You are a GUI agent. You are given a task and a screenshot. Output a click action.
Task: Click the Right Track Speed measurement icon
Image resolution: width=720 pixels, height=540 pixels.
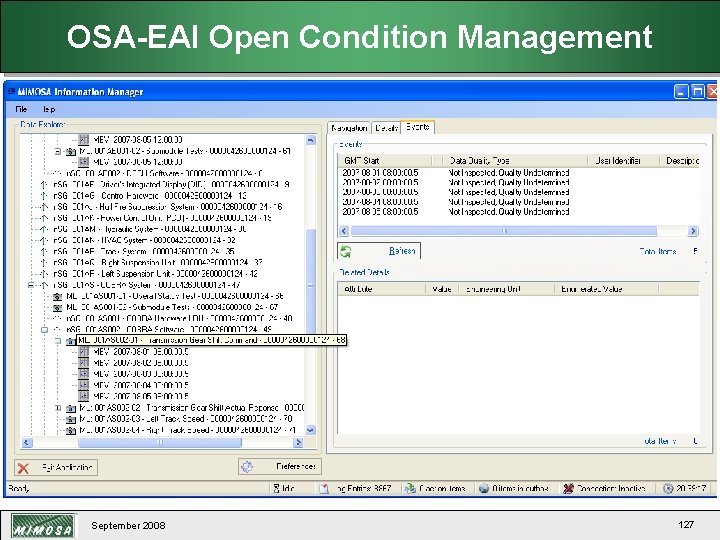[71, 430]
